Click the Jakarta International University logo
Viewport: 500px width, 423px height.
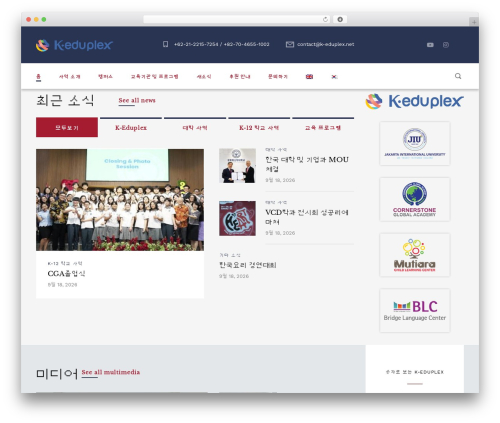point(415,143)
